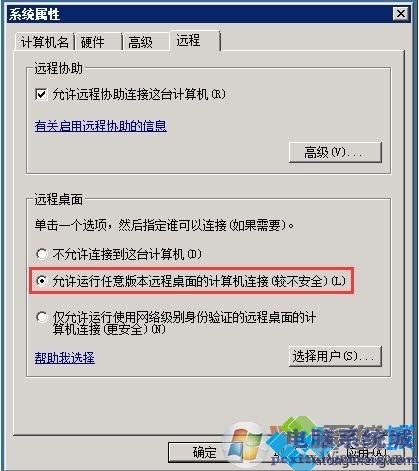Select the 远程 tab
Image resolution: width=419 pixels, height=471 pixels.
pos(195,41)
